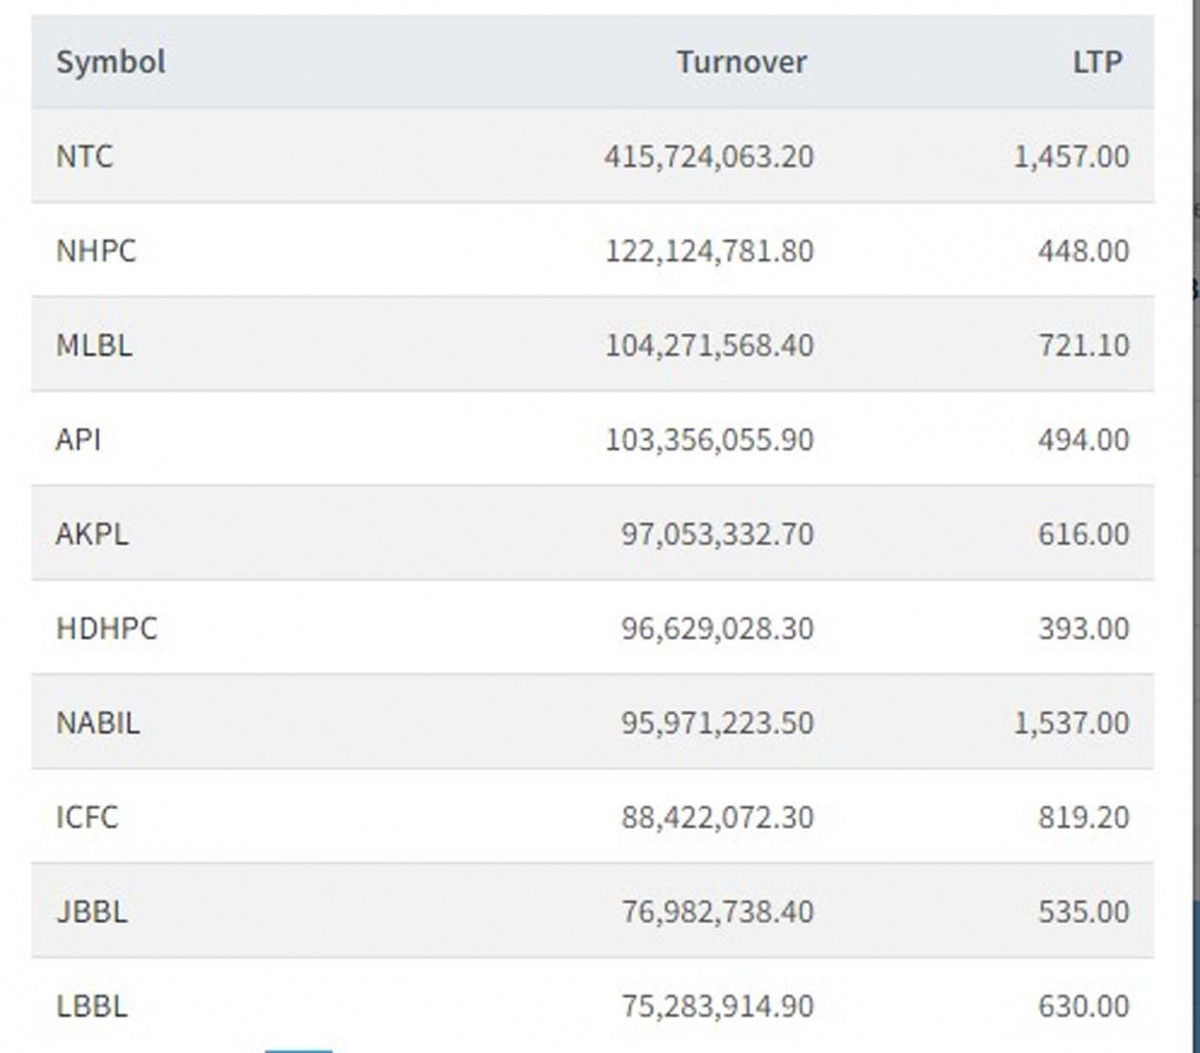Click the Symbol column header

coord(110,62)
